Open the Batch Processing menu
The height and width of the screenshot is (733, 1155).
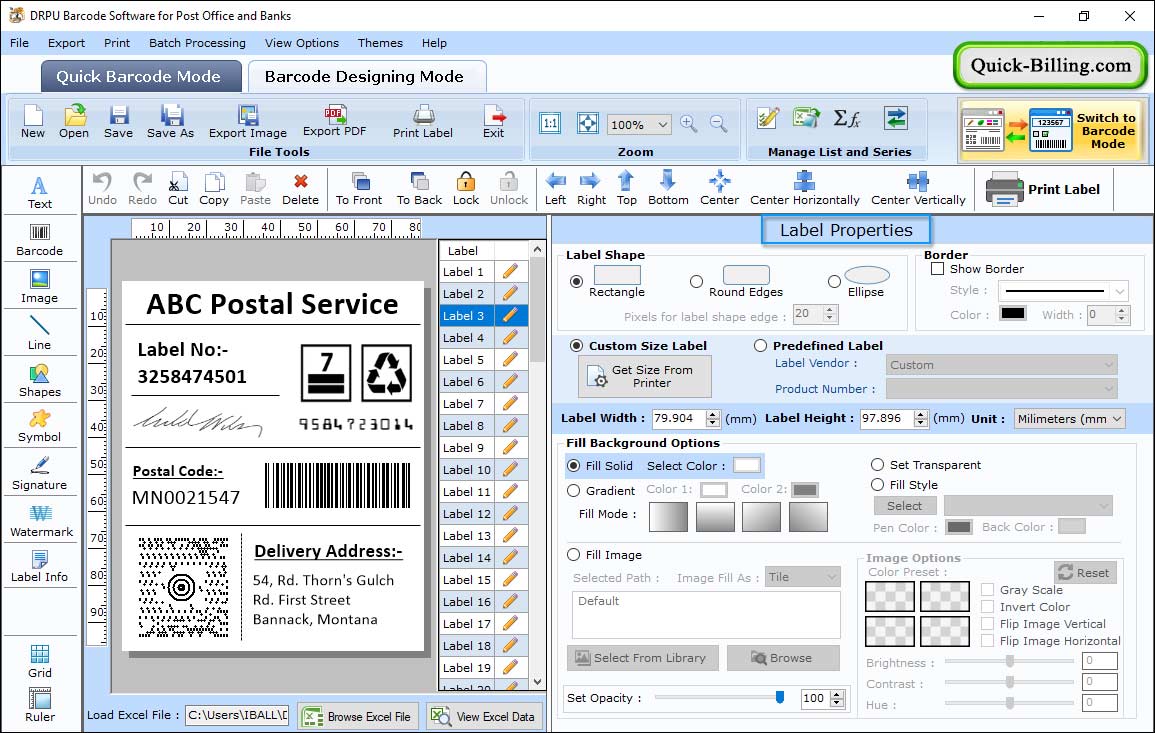tap(197, 43)
